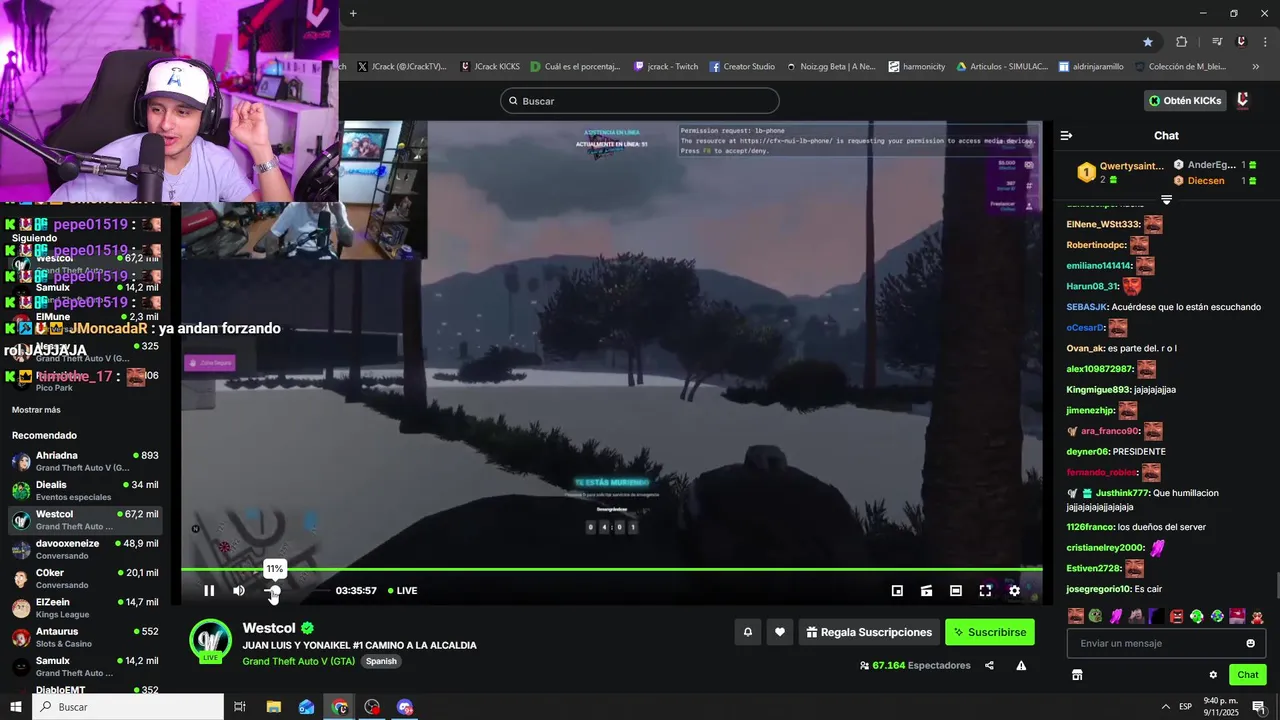Image resolution: width=1280 pixels, height=720 pixels.
Task: Click Justhink777 username in chat
Action: 1121,493
